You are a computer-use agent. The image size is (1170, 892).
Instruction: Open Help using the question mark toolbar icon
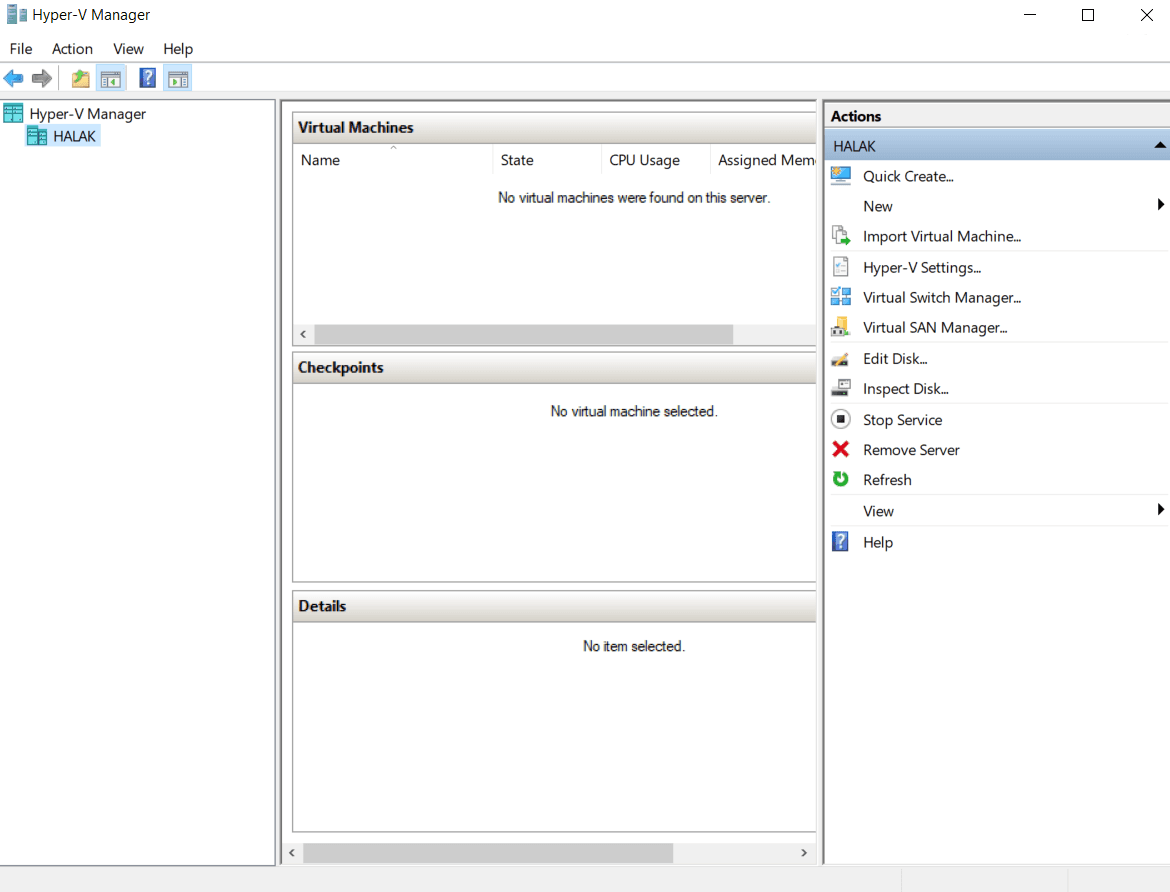147,77
